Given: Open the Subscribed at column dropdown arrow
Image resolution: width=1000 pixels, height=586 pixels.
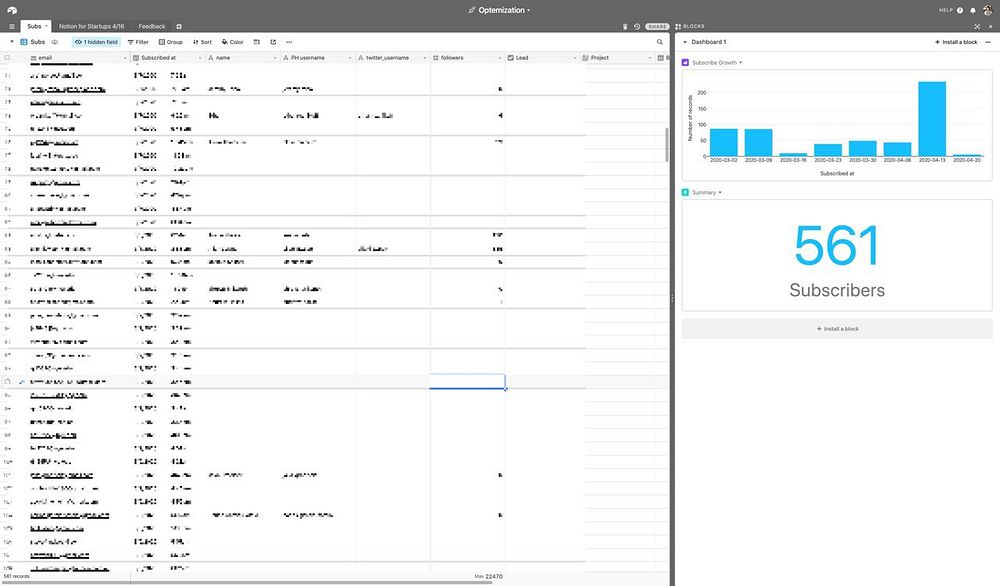Looking at the screenshot, I should [200, 58].
